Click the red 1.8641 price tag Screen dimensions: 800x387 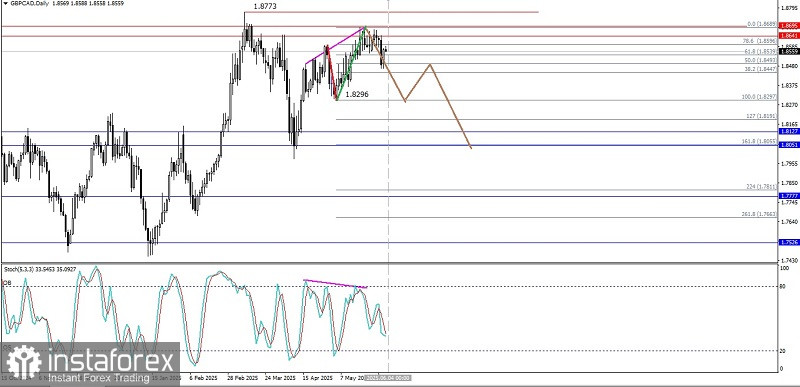click(x=789, y=36)
